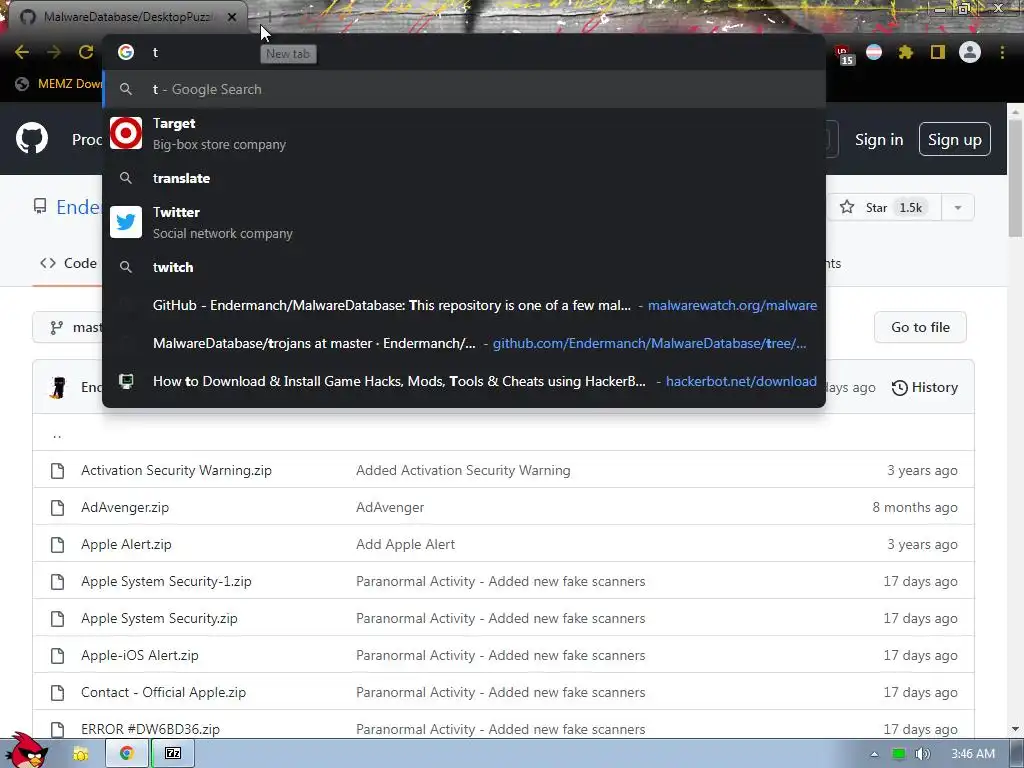Click the repository icon beside Endermanch
This screenshot has width=1024, height=768.
(x=40, y=207)
